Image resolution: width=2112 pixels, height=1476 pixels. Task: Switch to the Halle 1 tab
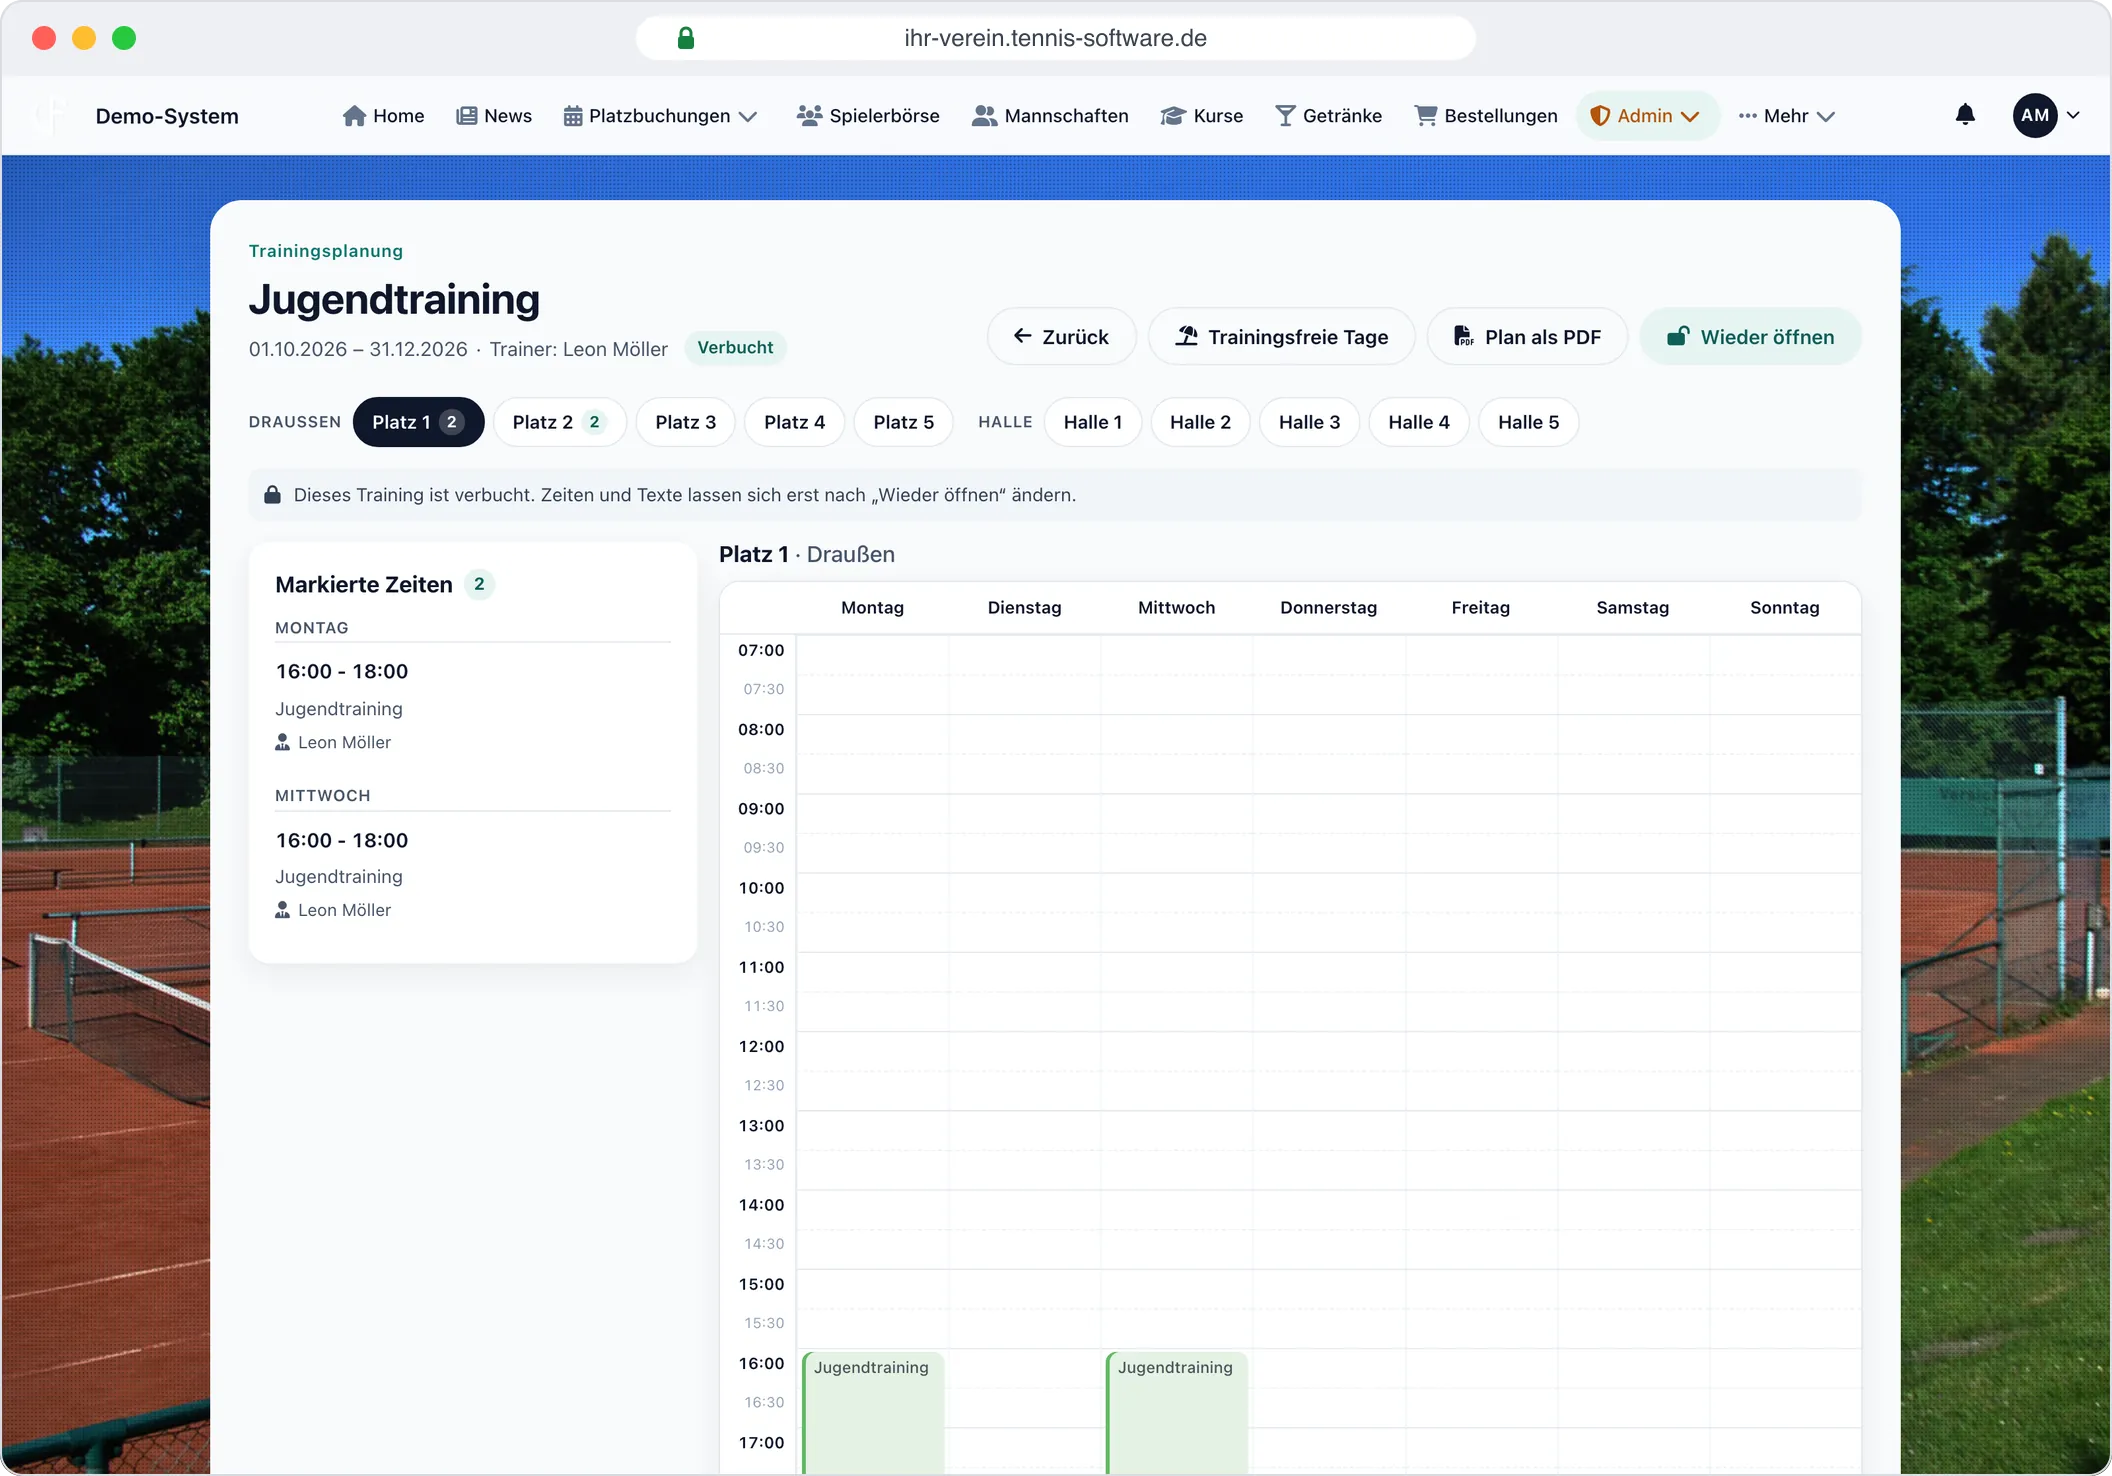(x=1093, y=422)
